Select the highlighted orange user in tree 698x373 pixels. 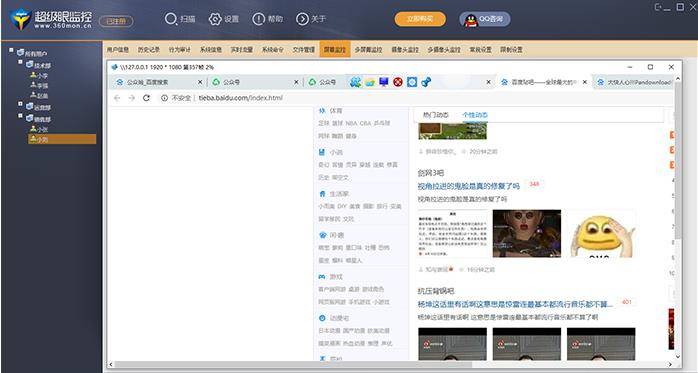[x=62, y=139]
